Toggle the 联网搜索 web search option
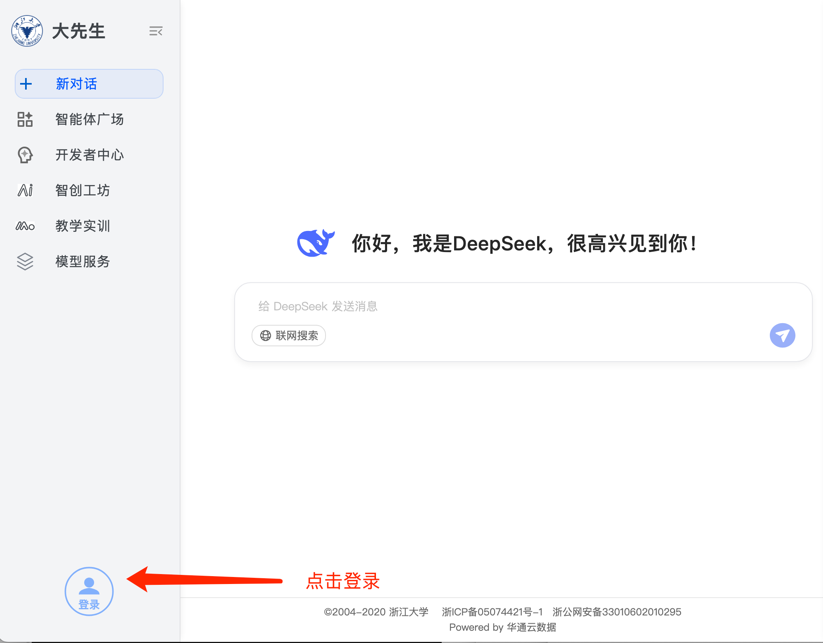Viewport: 823px width, 643px height. [x=289, y=336]
